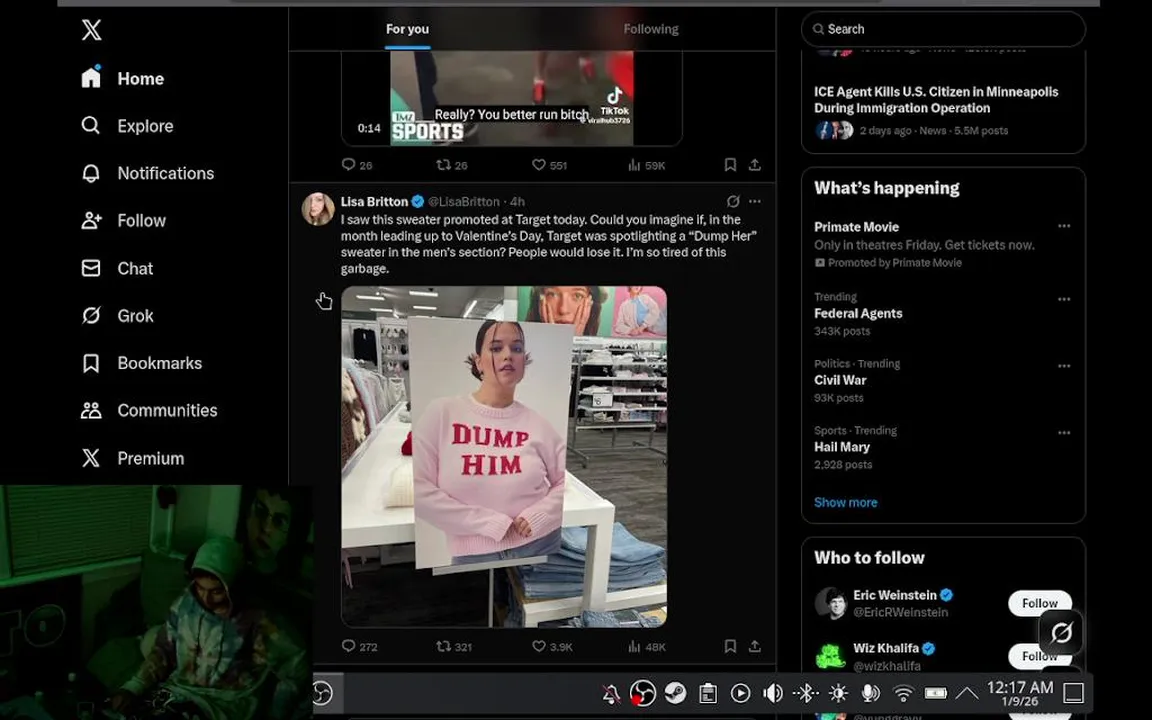Open the volume tray icon
Image resolution: width=1152 pixels, height=720 pixels.
point(773,693)
